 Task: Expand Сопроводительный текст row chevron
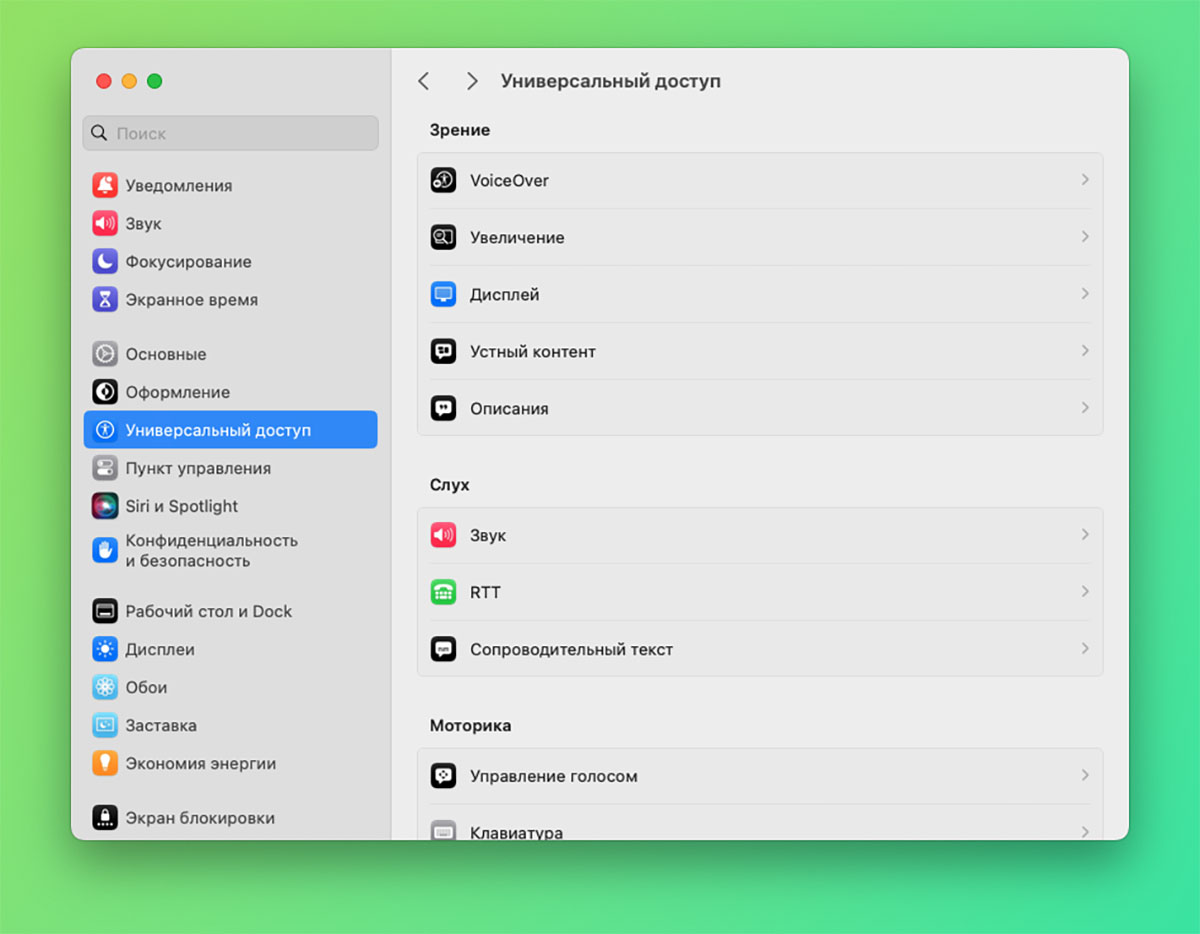[1085, 649]
